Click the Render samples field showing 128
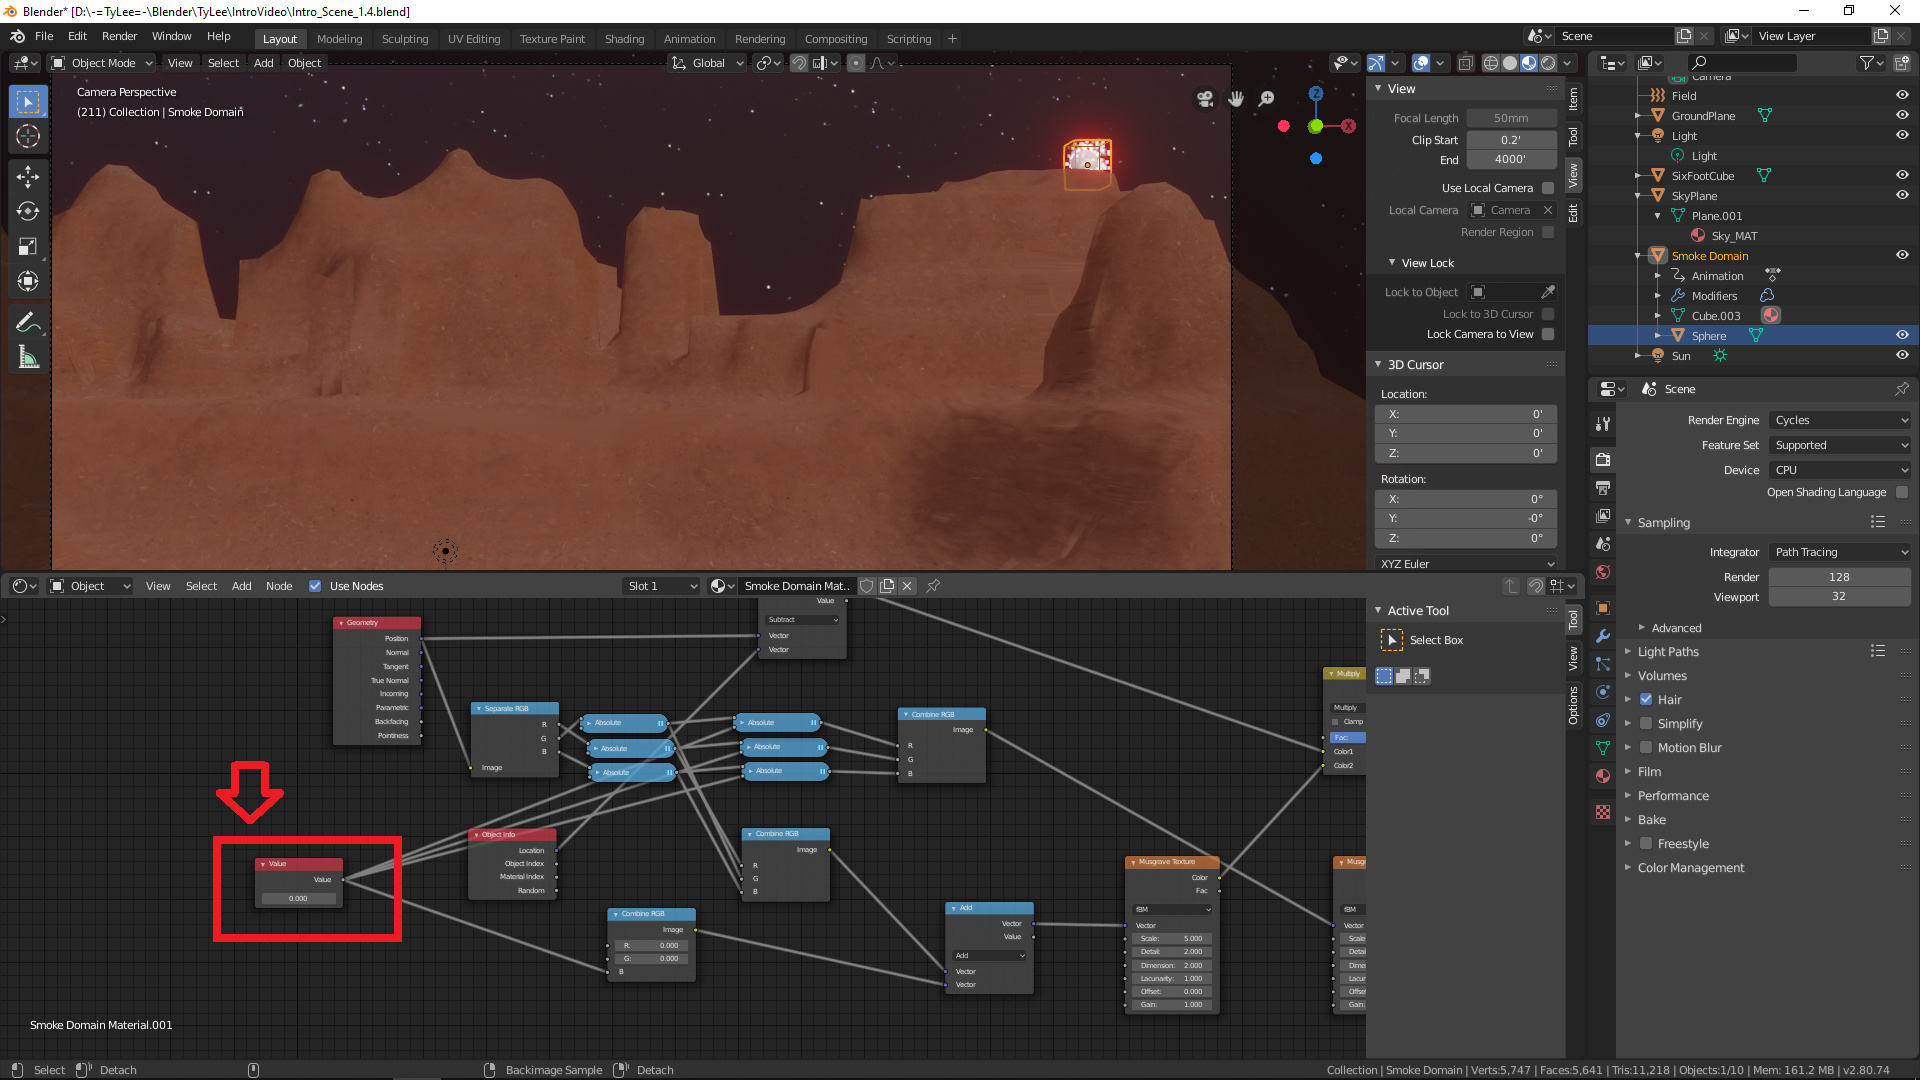The image size is (1920, 1080). 1840,577
